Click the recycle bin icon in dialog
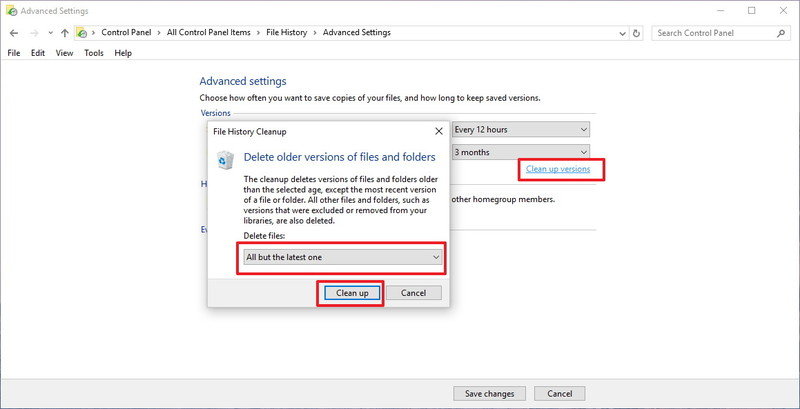The image size is (800, 409). pyautogui.click(x=226, y=160)
